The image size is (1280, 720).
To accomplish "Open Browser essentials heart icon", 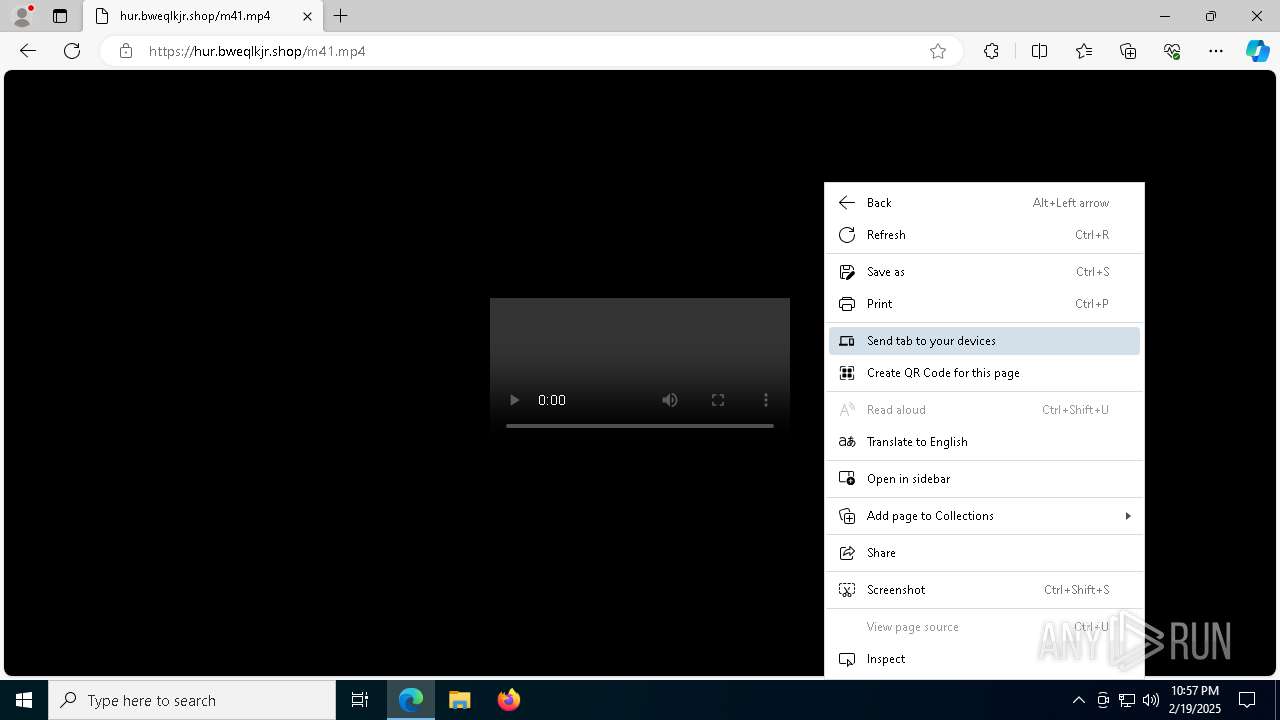I will coord(1172,51).
